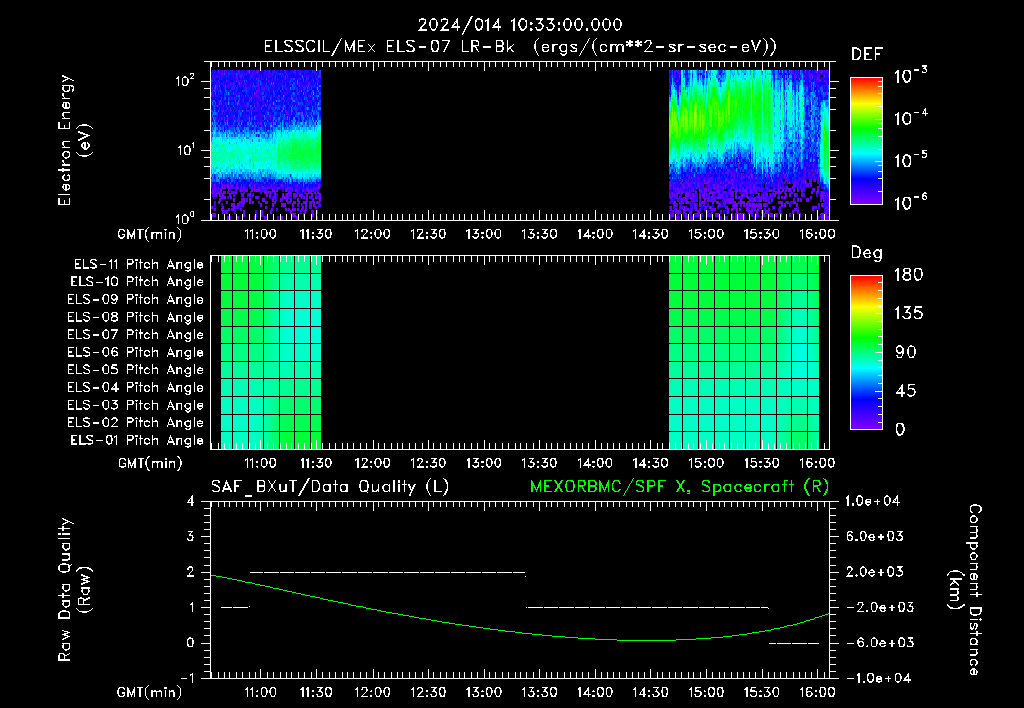This screenshot has width=1024, height=708.
Task: Click the plot timestamp title 2024/014 10:33:00.000
Action: [x=520, y=25]
